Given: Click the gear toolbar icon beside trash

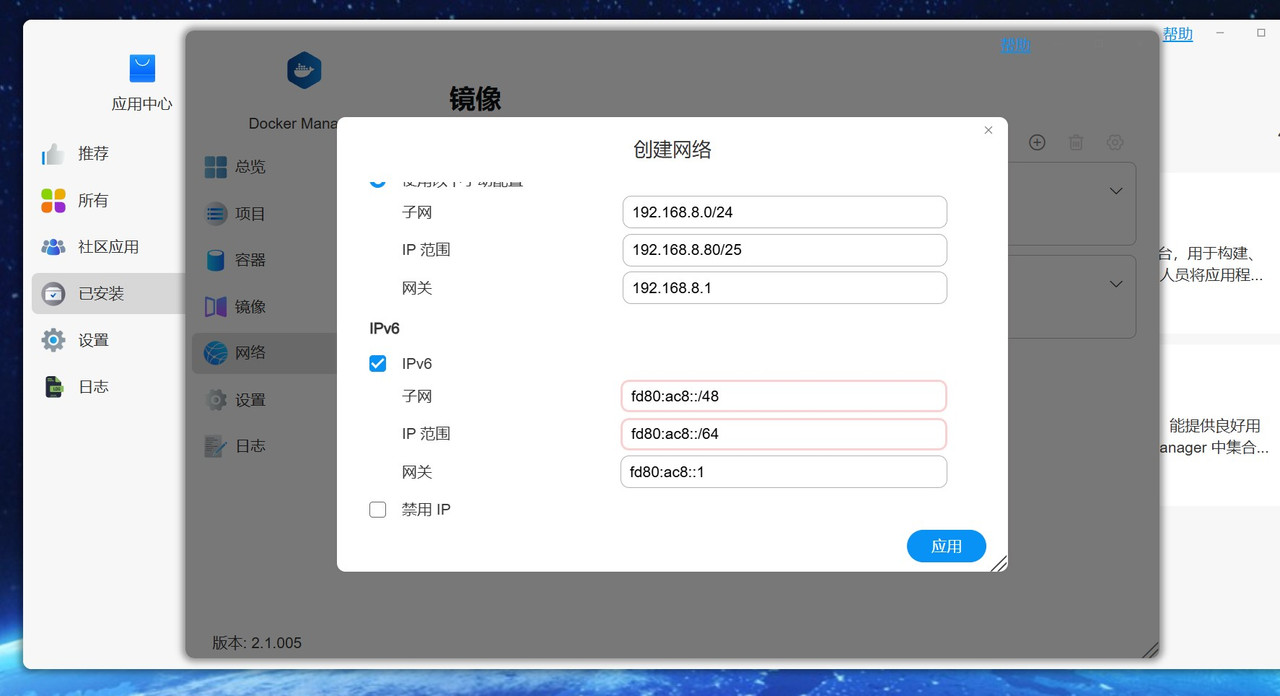Looking at the screenshot, I should point(1115,143).
